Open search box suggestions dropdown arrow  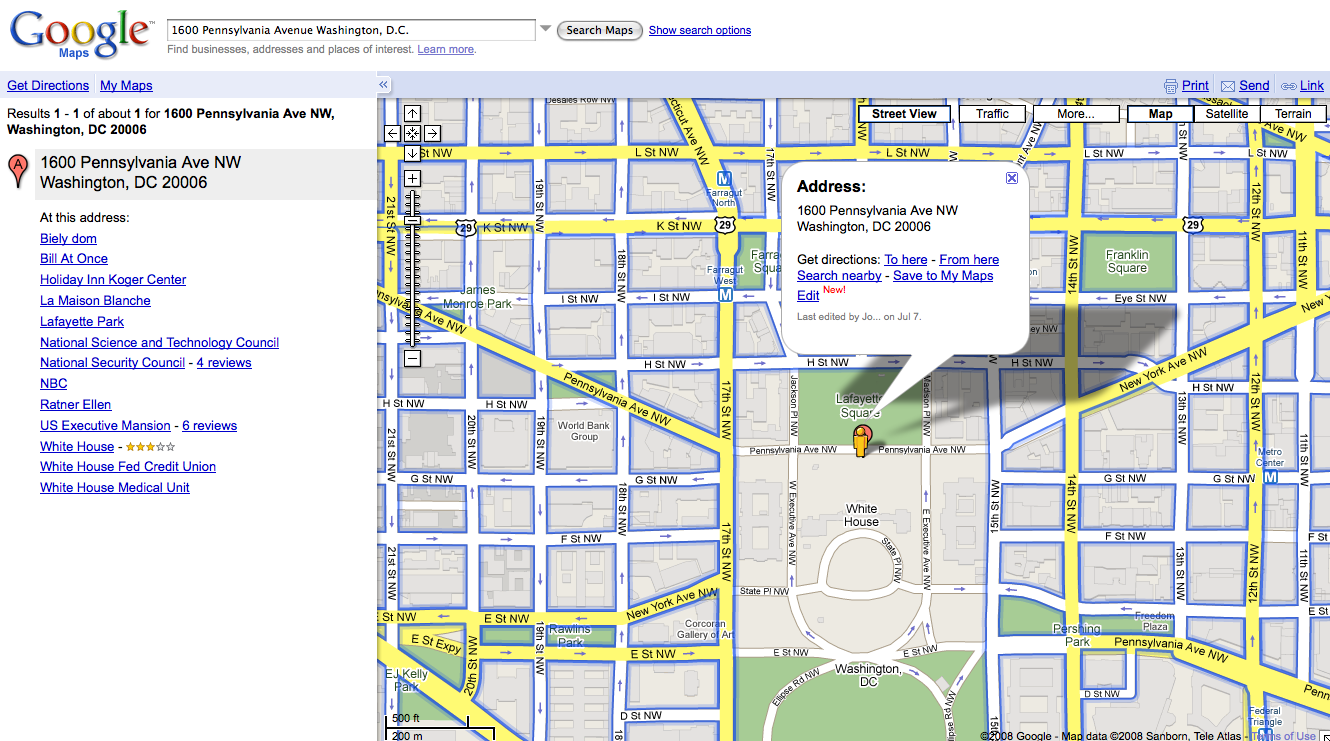(545, 30)
